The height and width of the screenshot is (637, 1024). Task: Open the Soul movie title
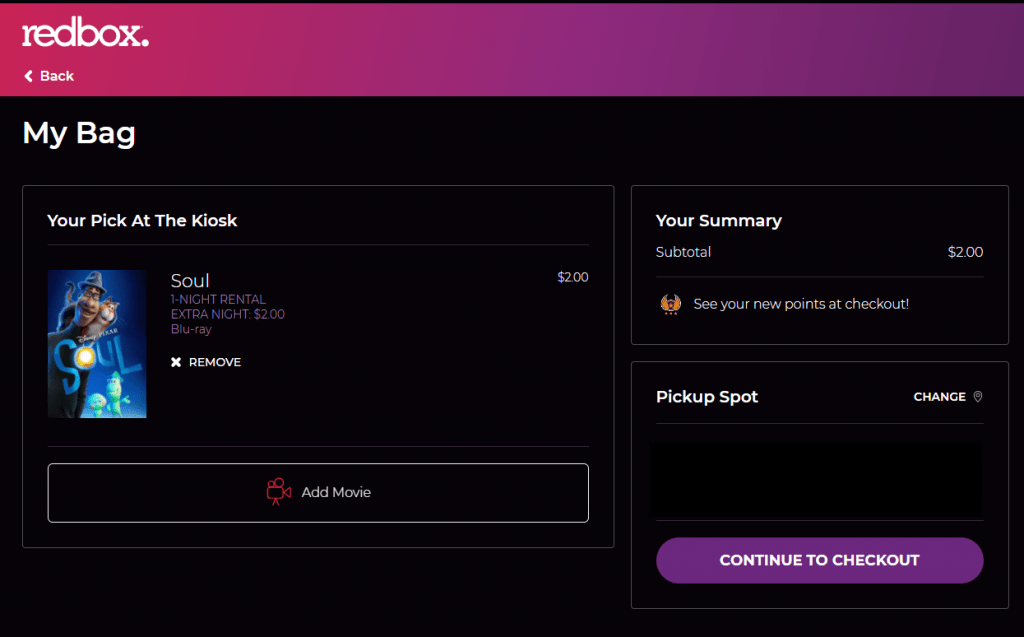tap(190, 280)
